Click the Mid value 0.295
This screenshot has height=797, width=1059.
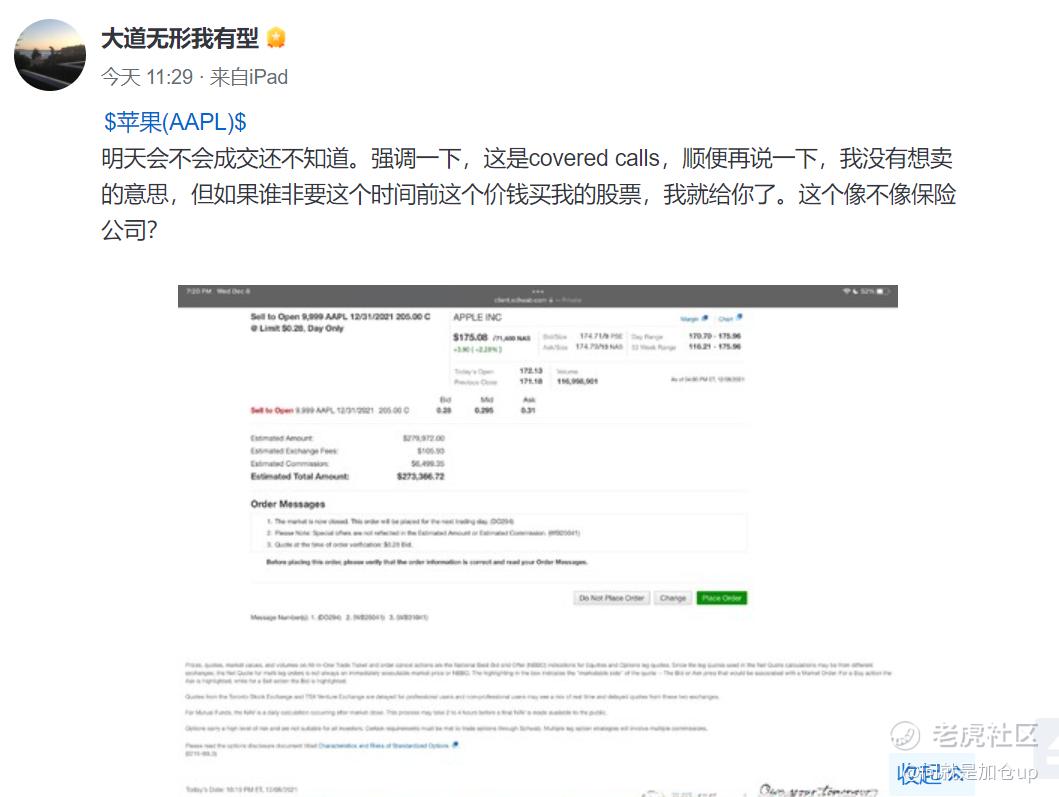point(484,410)
